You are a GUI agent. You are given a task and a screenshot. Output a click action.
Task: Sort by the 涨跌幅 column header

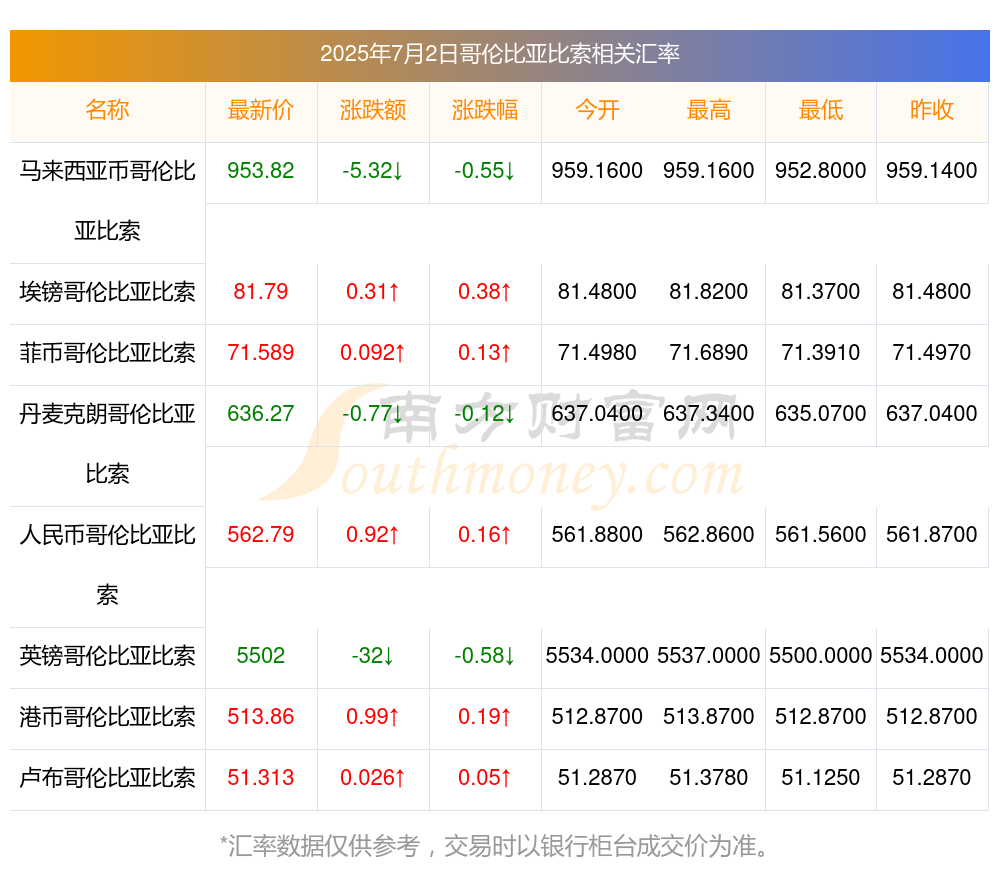click(484, 111)
